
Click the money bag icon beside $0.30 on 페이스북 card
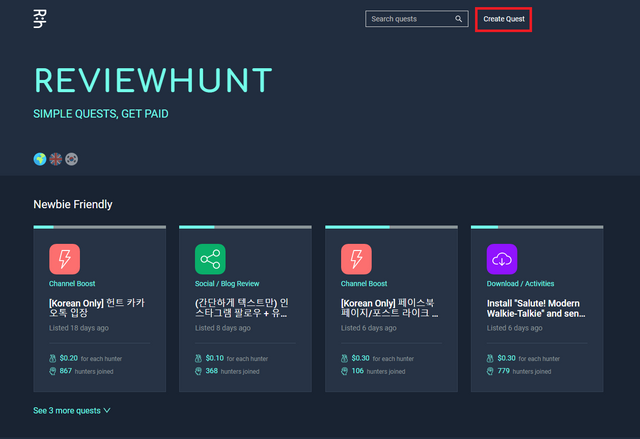[344, 358]
